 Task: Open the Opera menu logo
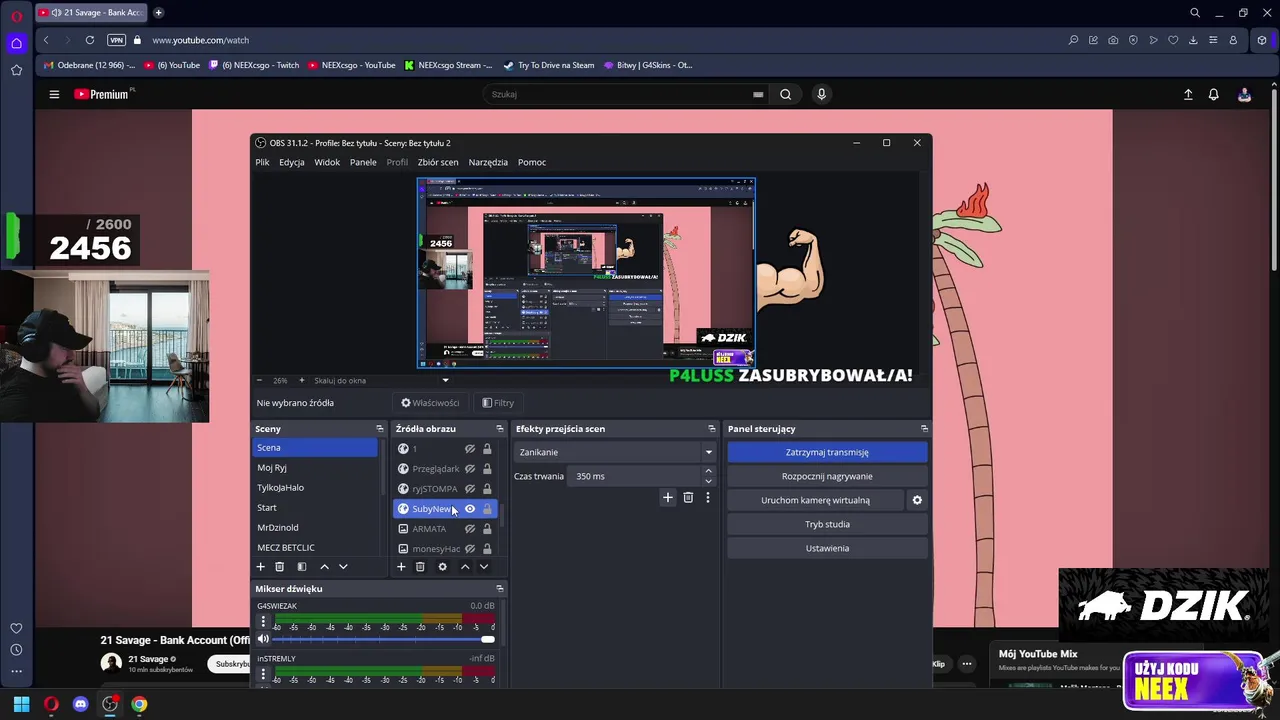16,16
